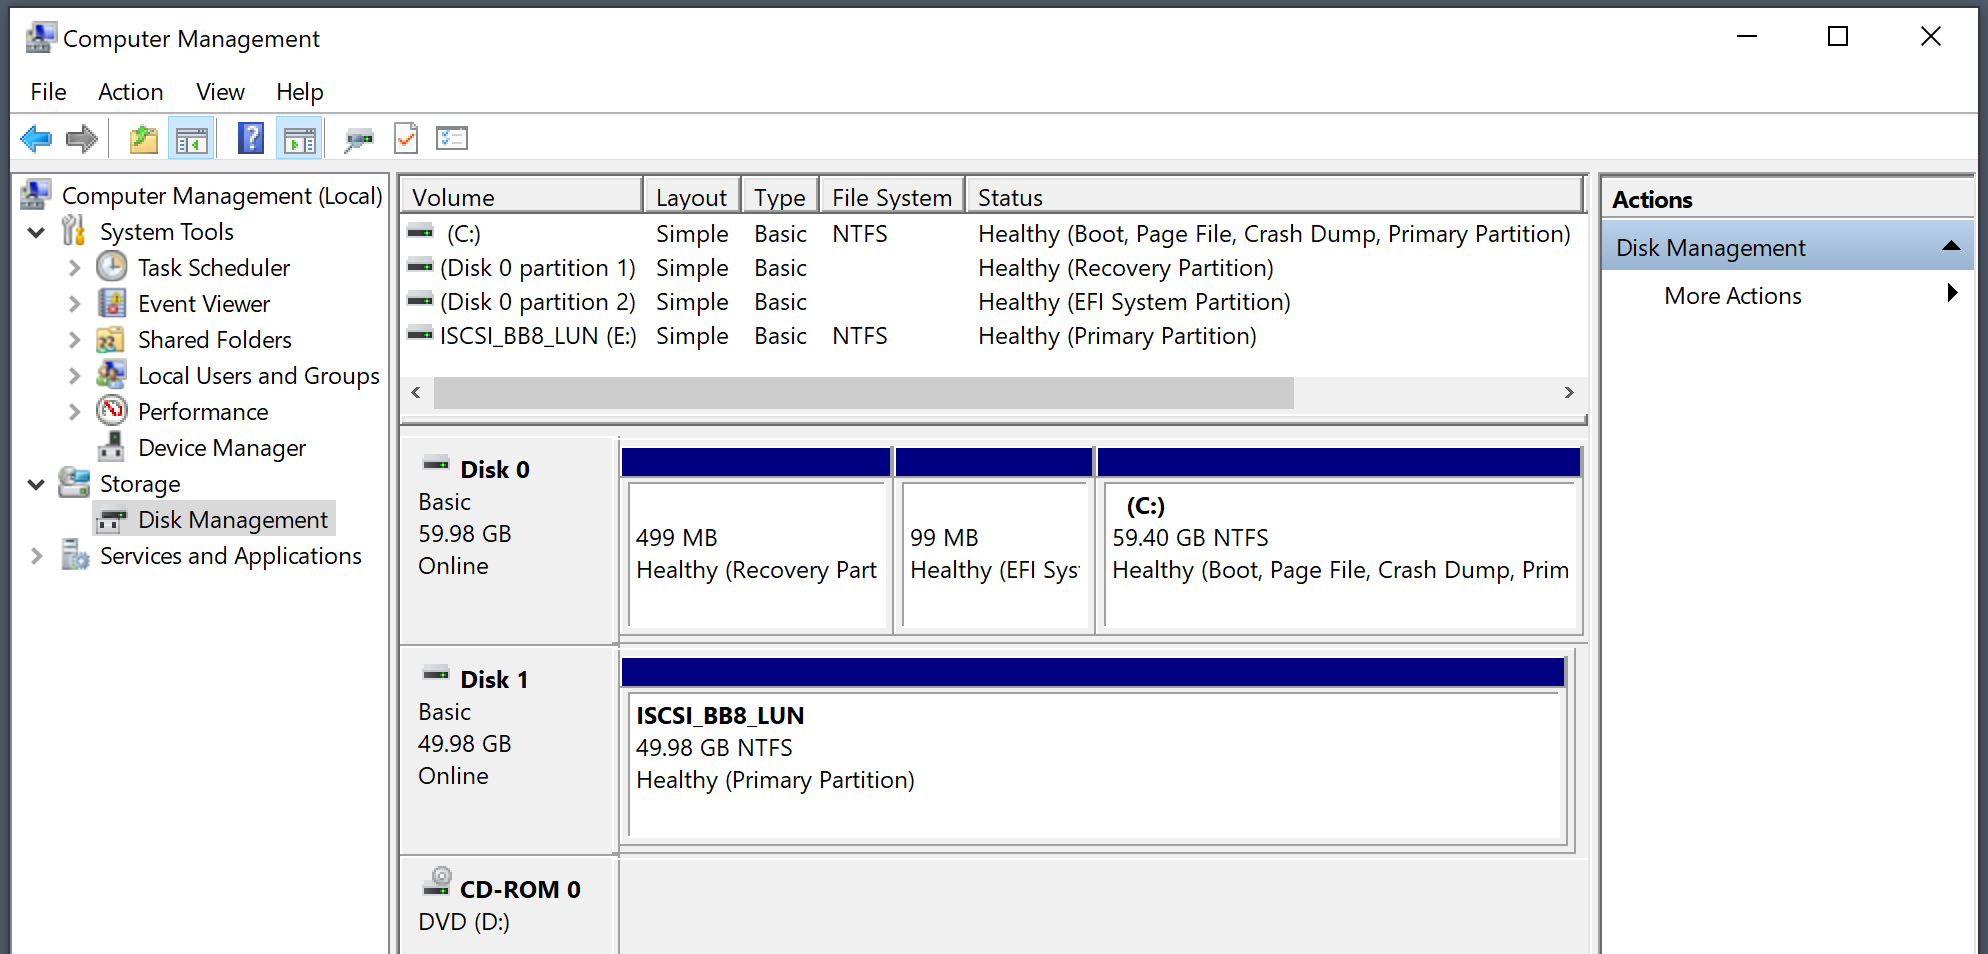Screen dimensions: 1988x954
Task: Click the CD-ROM 0 disc icon
Action: (437, 881)
